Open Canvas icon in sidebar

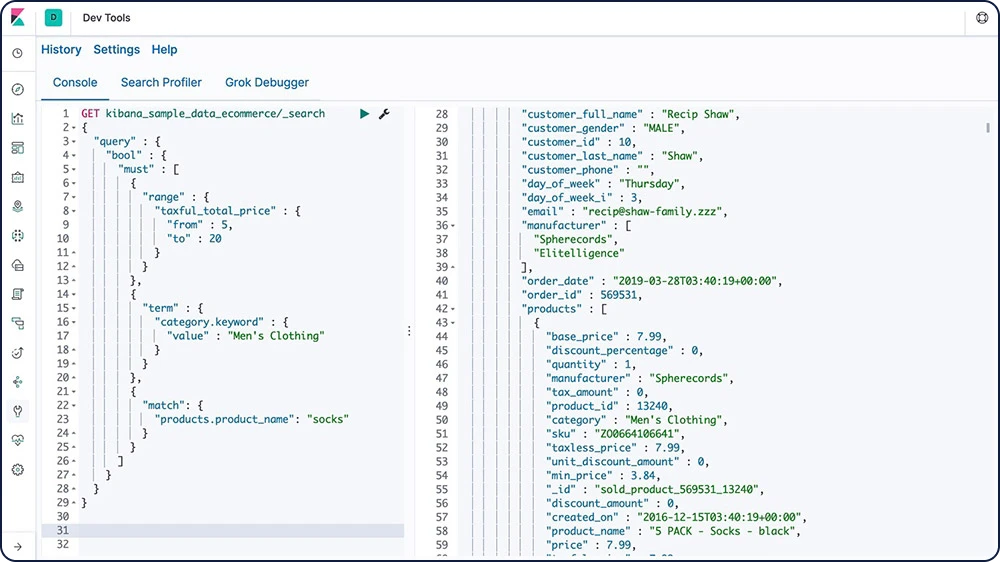pyautogui.click(x=18, y=177)
